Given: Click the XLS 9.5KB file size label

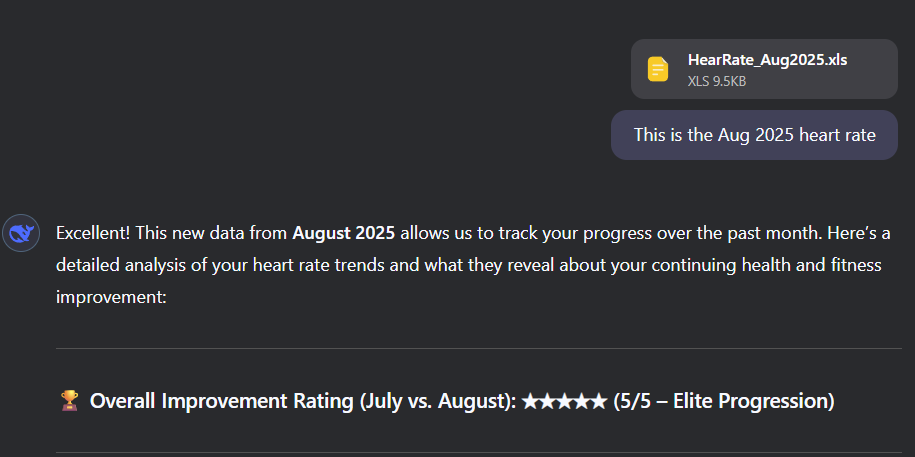Looking at the screenshot, I should point(716,81).
